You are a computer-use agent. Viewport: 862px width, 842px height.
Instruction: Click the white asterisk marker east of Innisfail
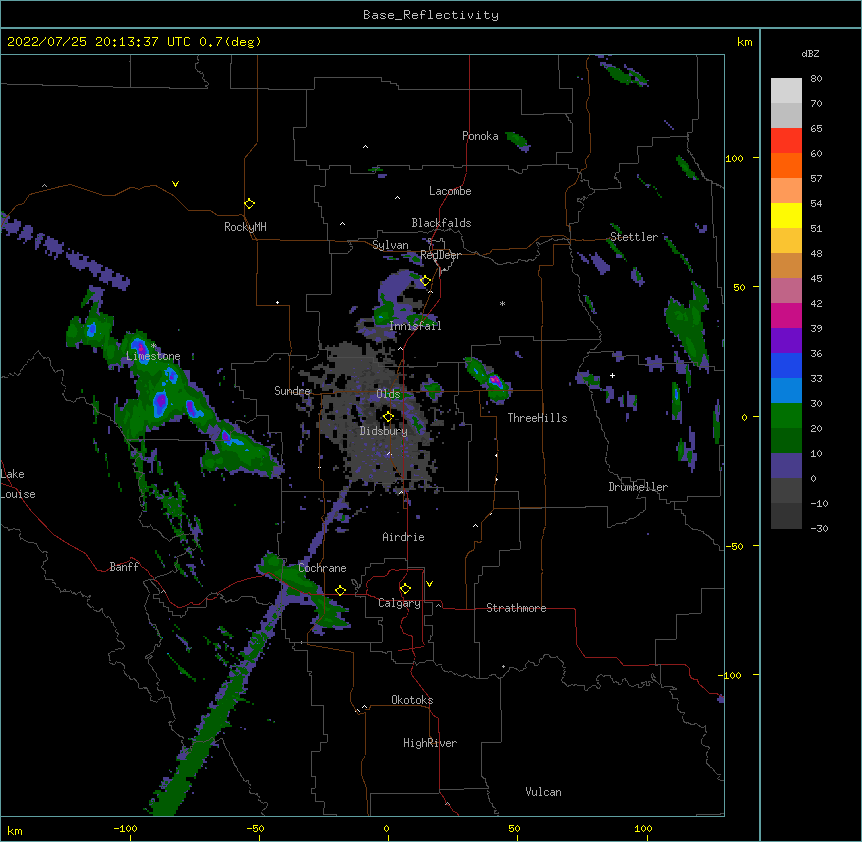tap(502, 303)
